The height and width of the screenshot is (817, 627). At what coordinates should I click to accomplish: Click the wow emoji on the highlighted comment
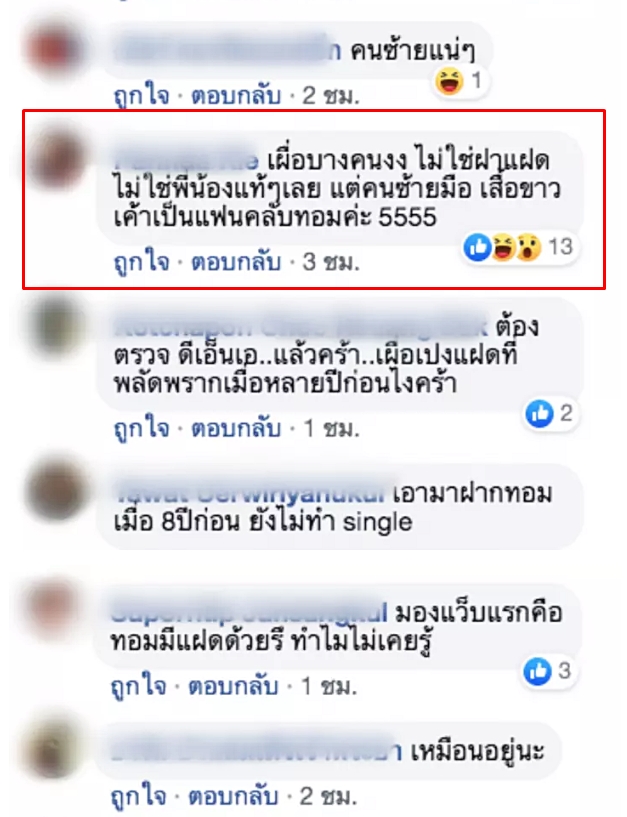coord(530,247)
